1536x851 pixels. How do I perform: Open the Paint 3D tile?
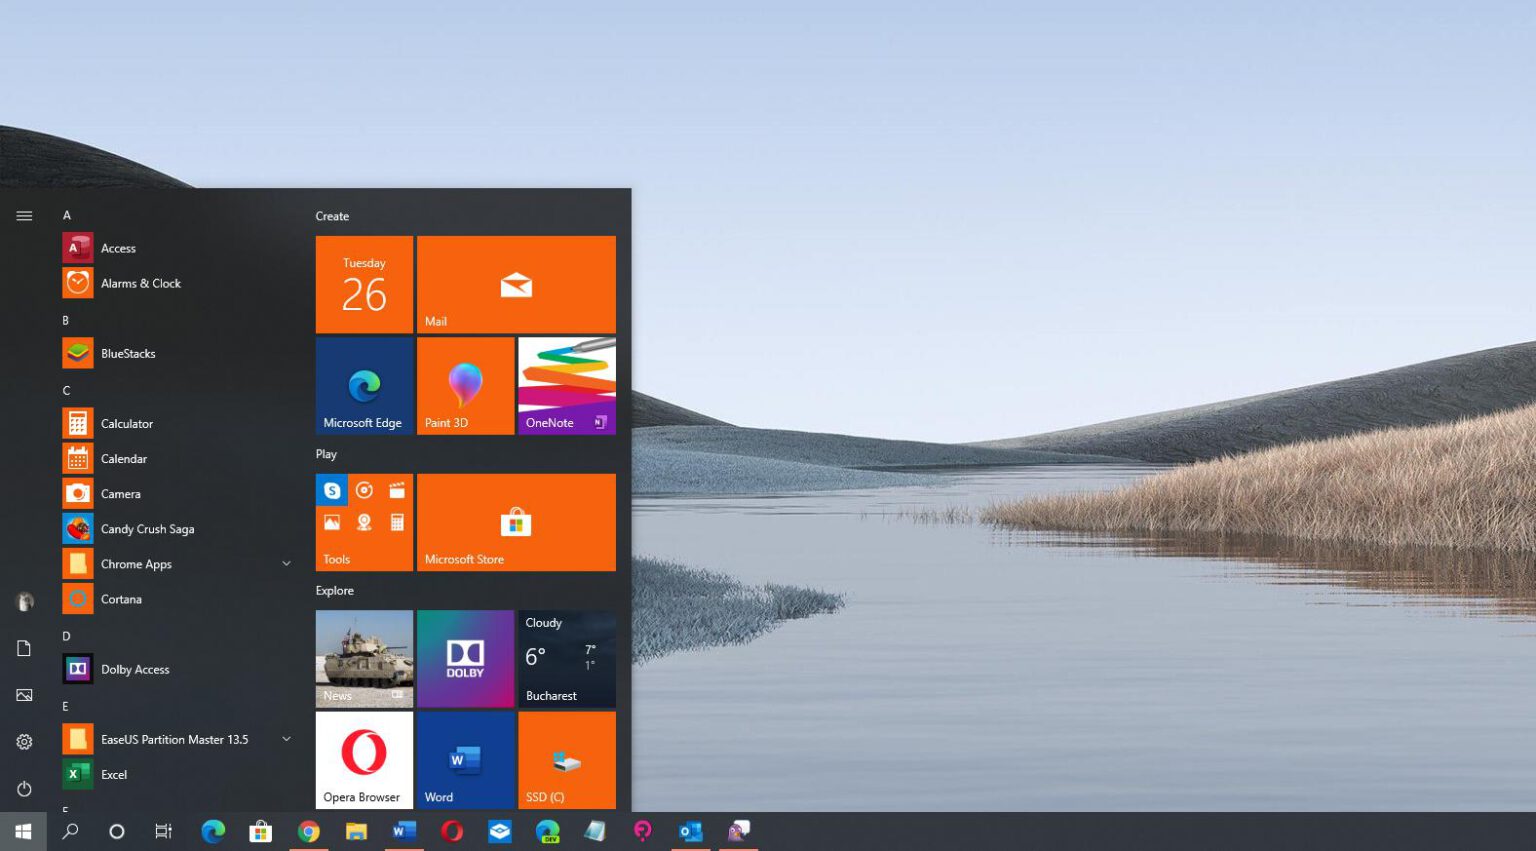pyautogui.click(x=465, y=385)
